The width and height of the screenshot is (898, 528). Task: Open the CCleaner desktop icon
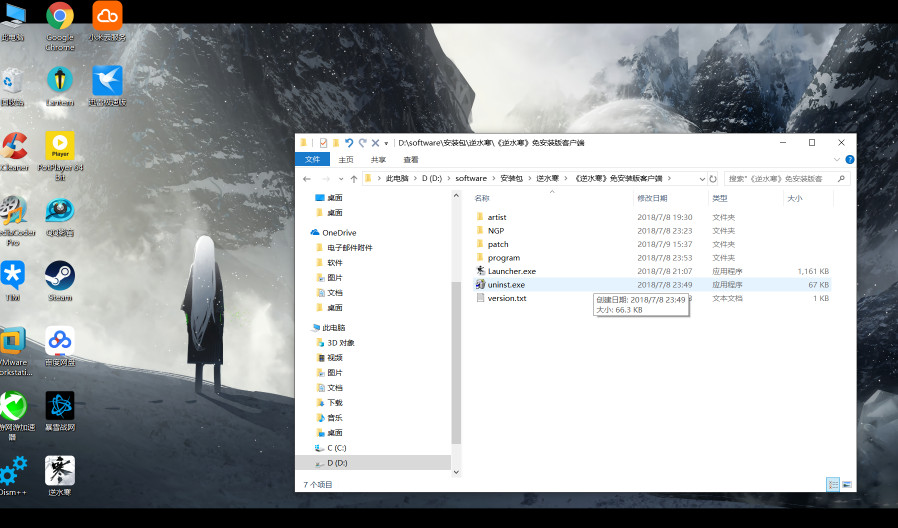14,152
